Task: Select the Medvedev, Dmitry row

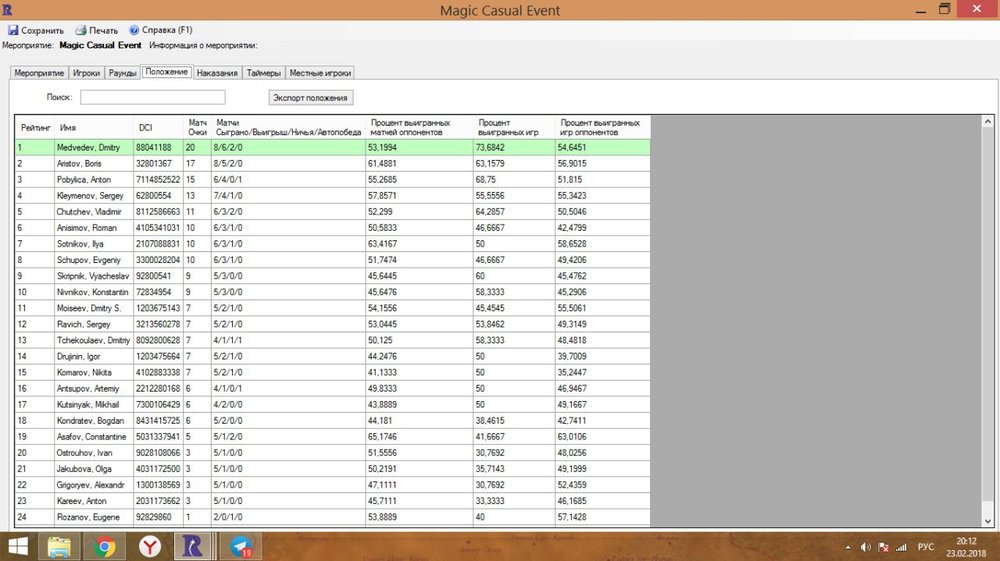Action: click(95, 147)
